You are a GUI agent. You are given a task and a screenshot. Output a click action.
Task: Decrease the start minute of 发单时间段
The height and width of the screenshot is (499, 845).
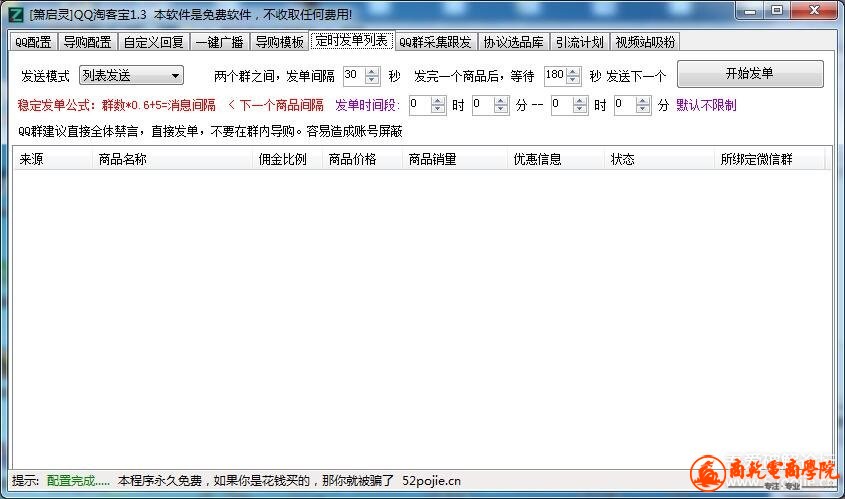point(501,109)
